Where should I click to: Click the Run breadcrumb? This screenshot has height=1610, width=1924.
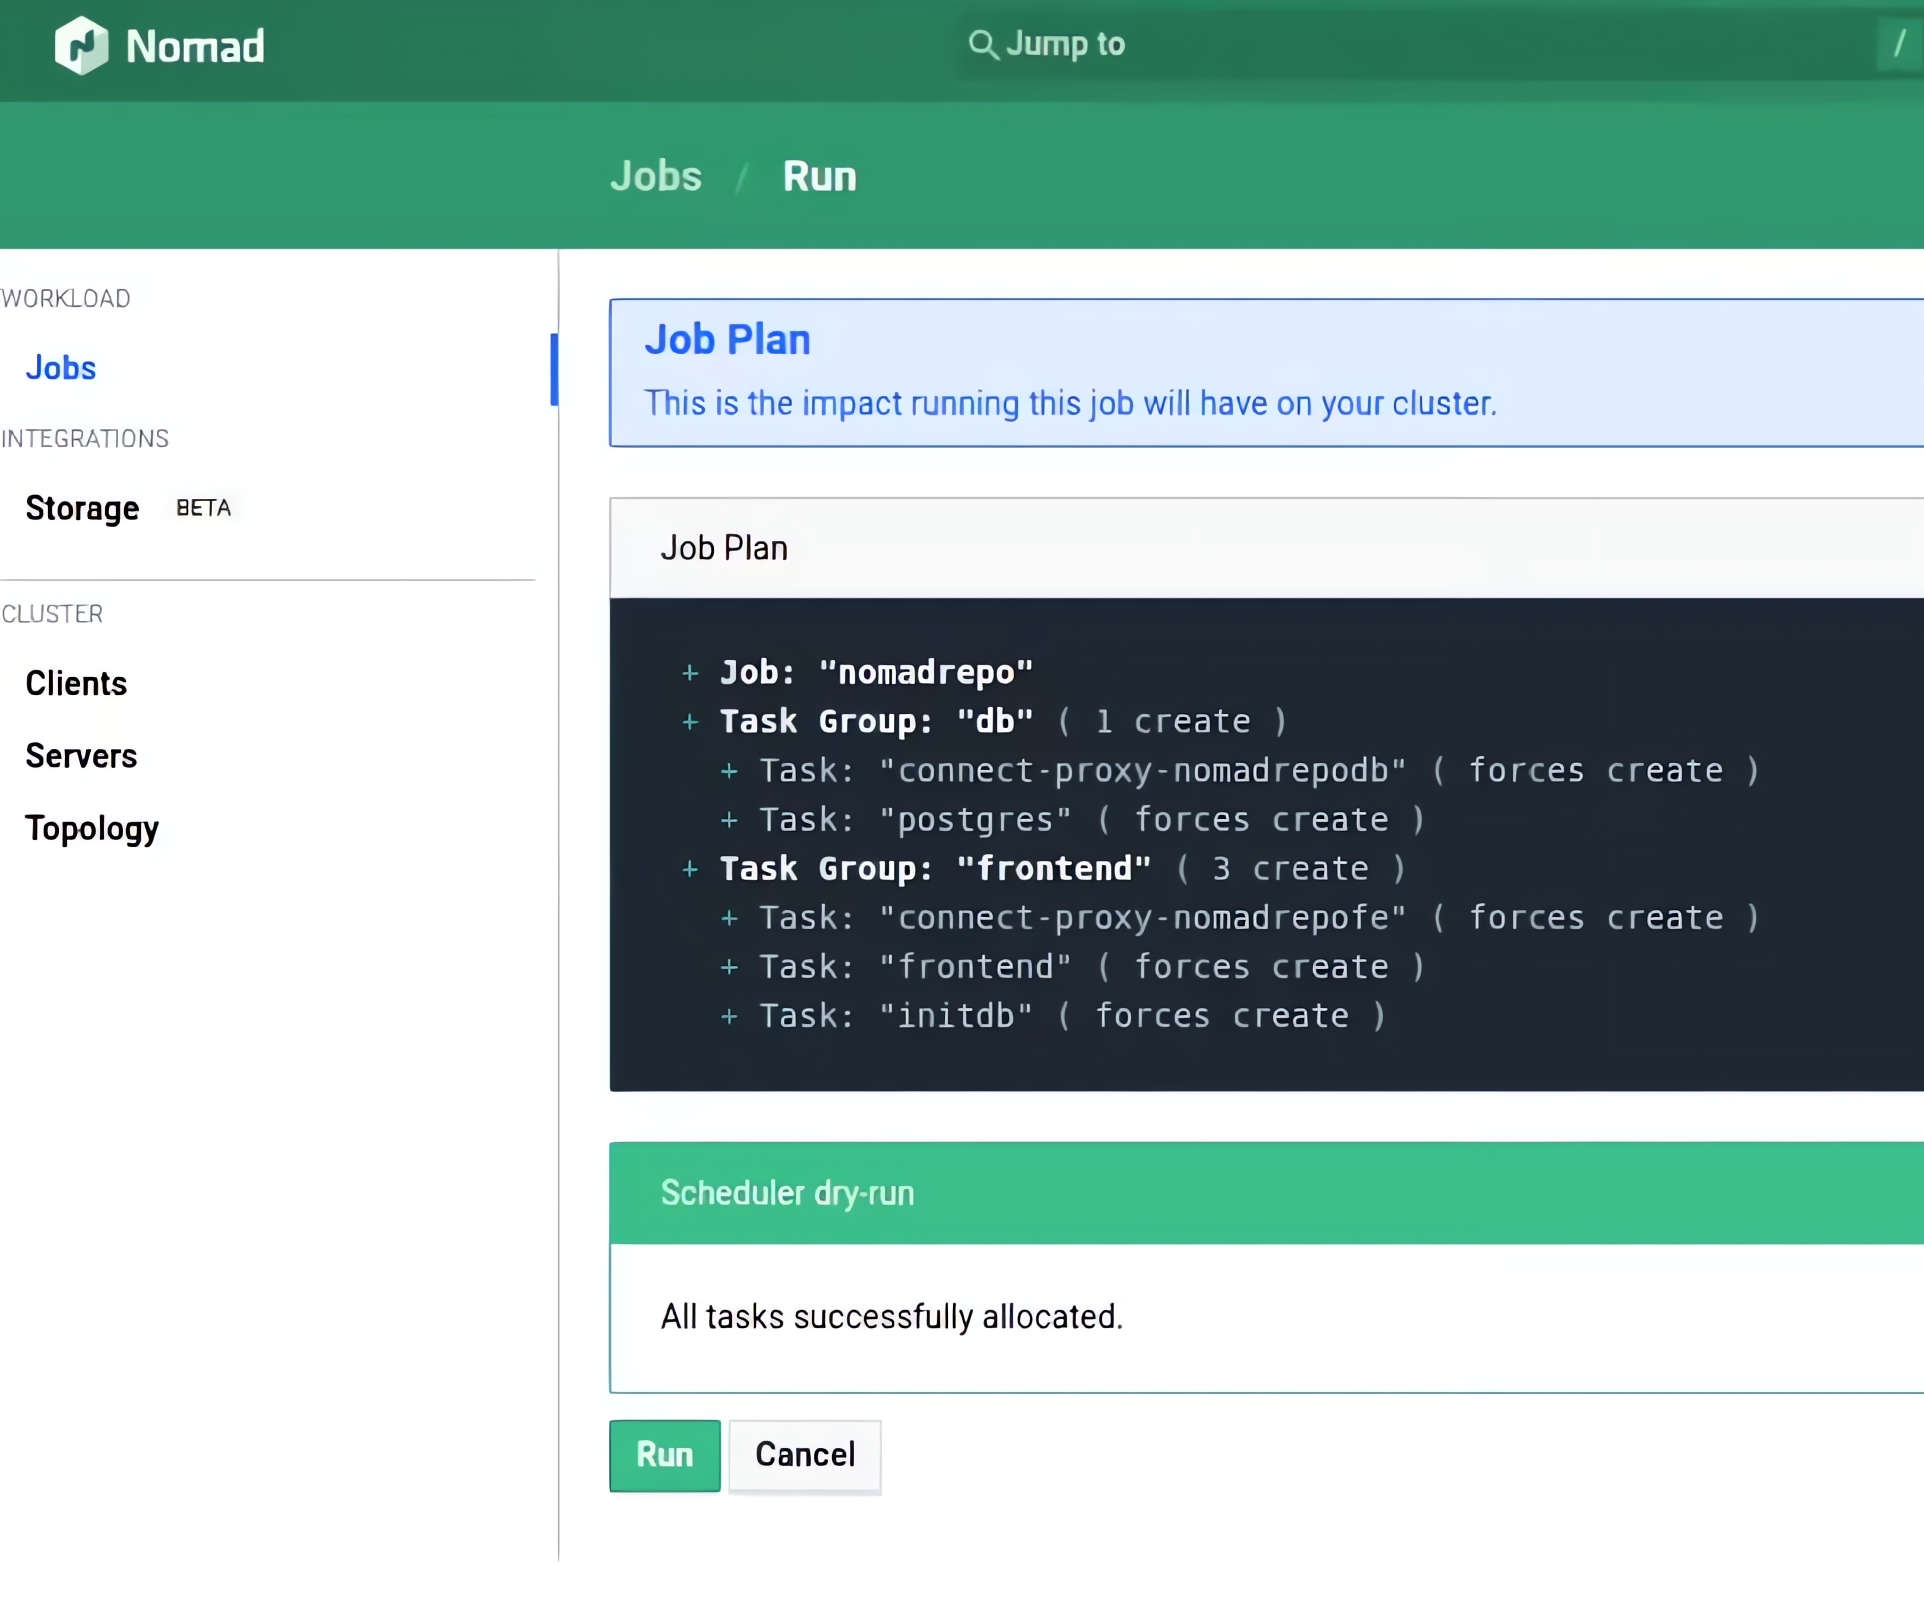(x=819, y=176)
